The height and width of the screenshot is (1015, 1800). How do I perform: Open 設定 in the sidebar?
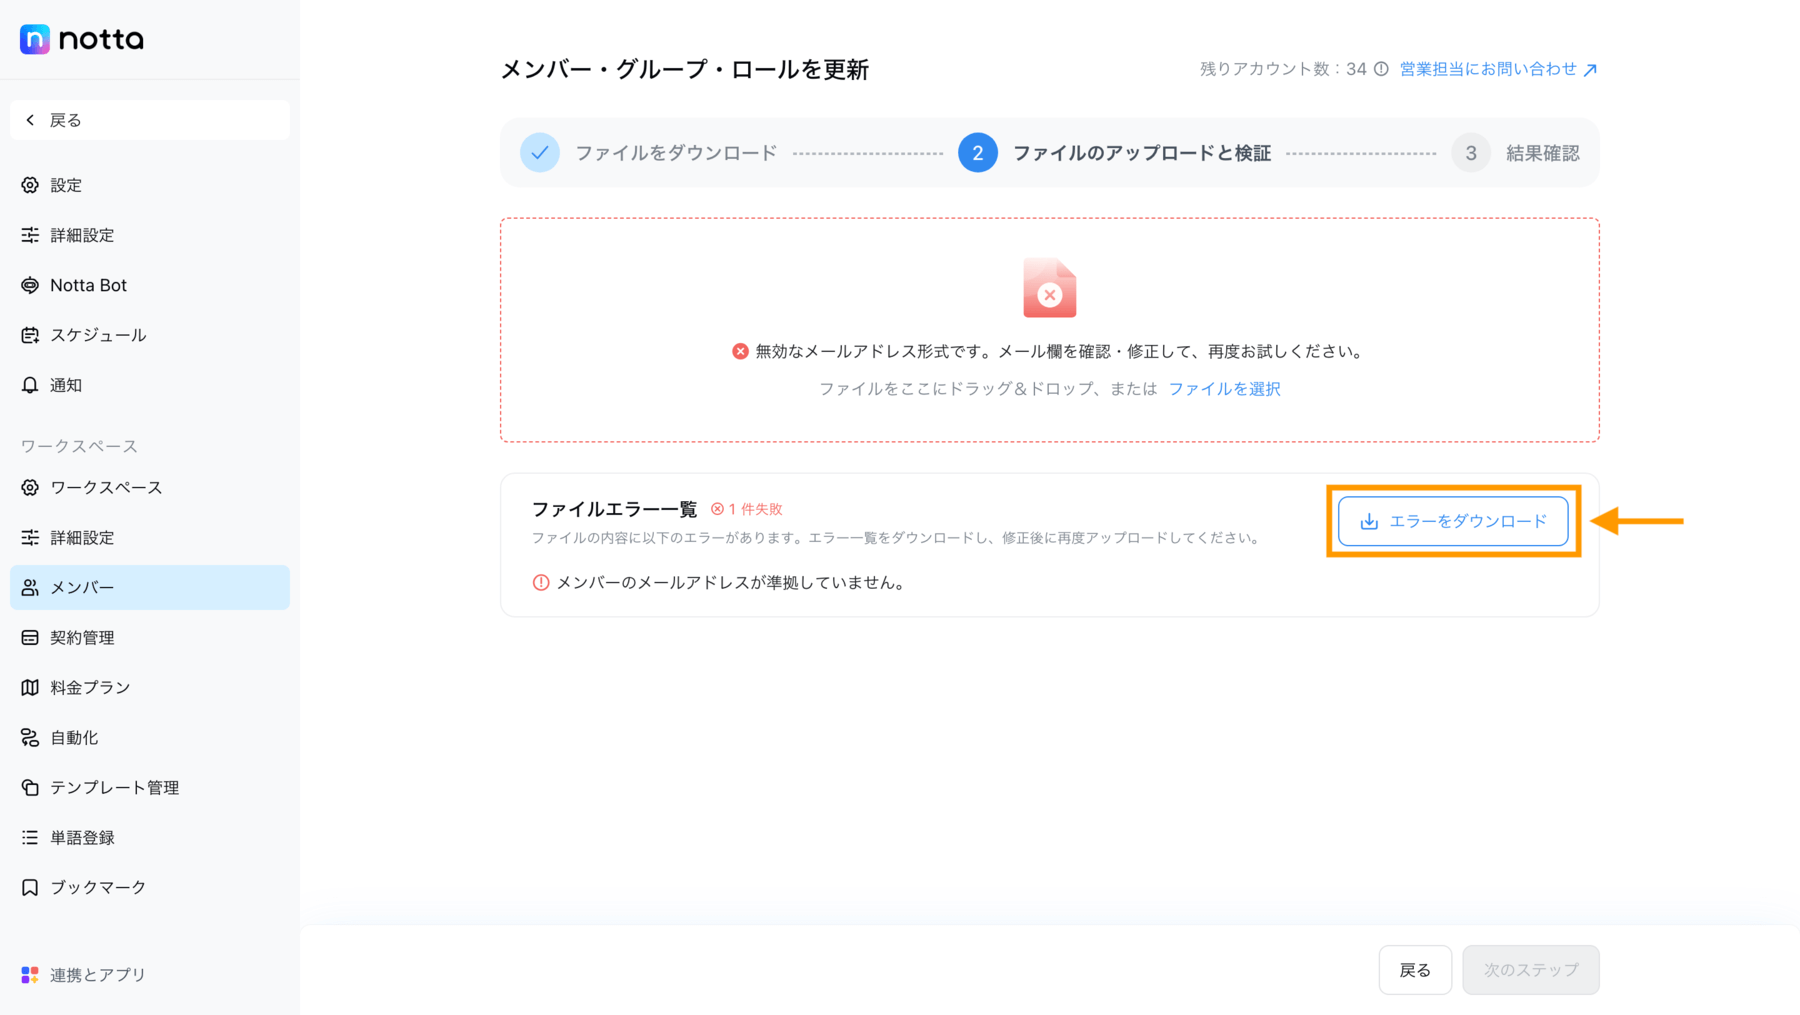pyautogui.click(x=150, y=185)
